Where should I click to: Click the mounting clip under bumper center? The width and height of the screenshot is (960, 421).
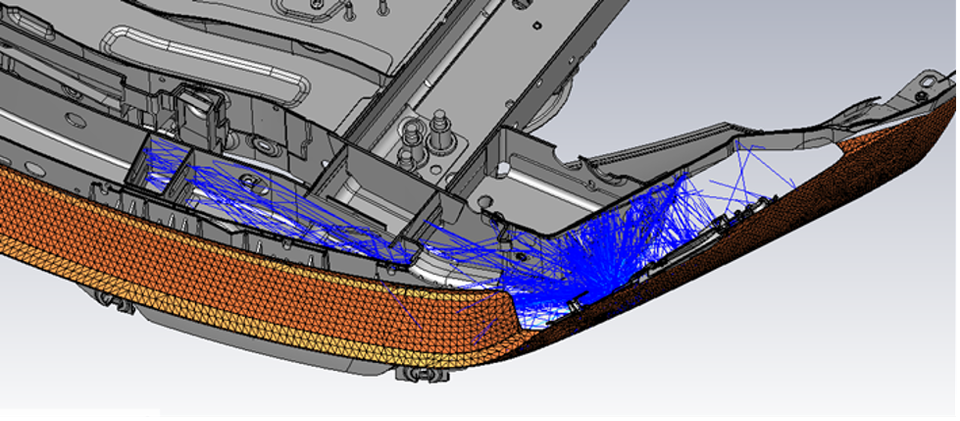420,375
